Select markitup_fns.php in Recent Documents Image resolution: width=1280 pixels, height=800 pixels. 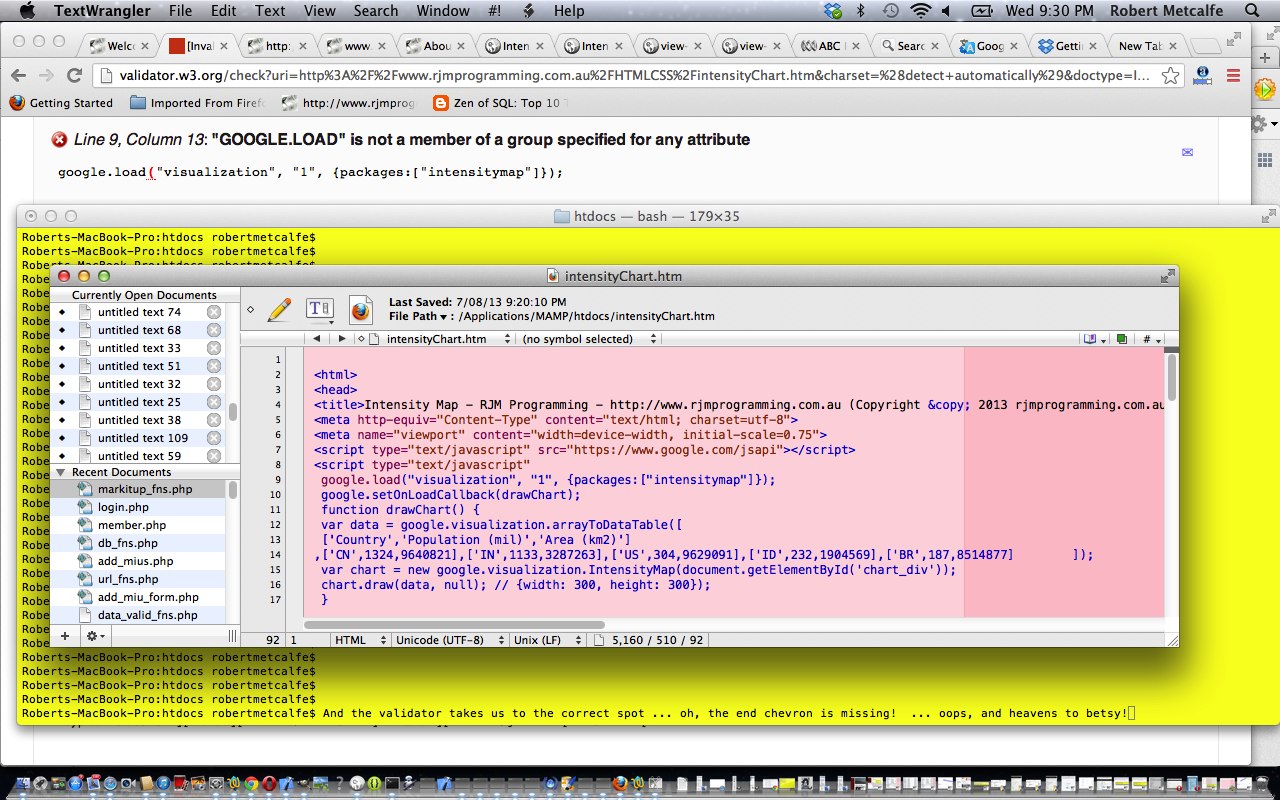(145, 489)
